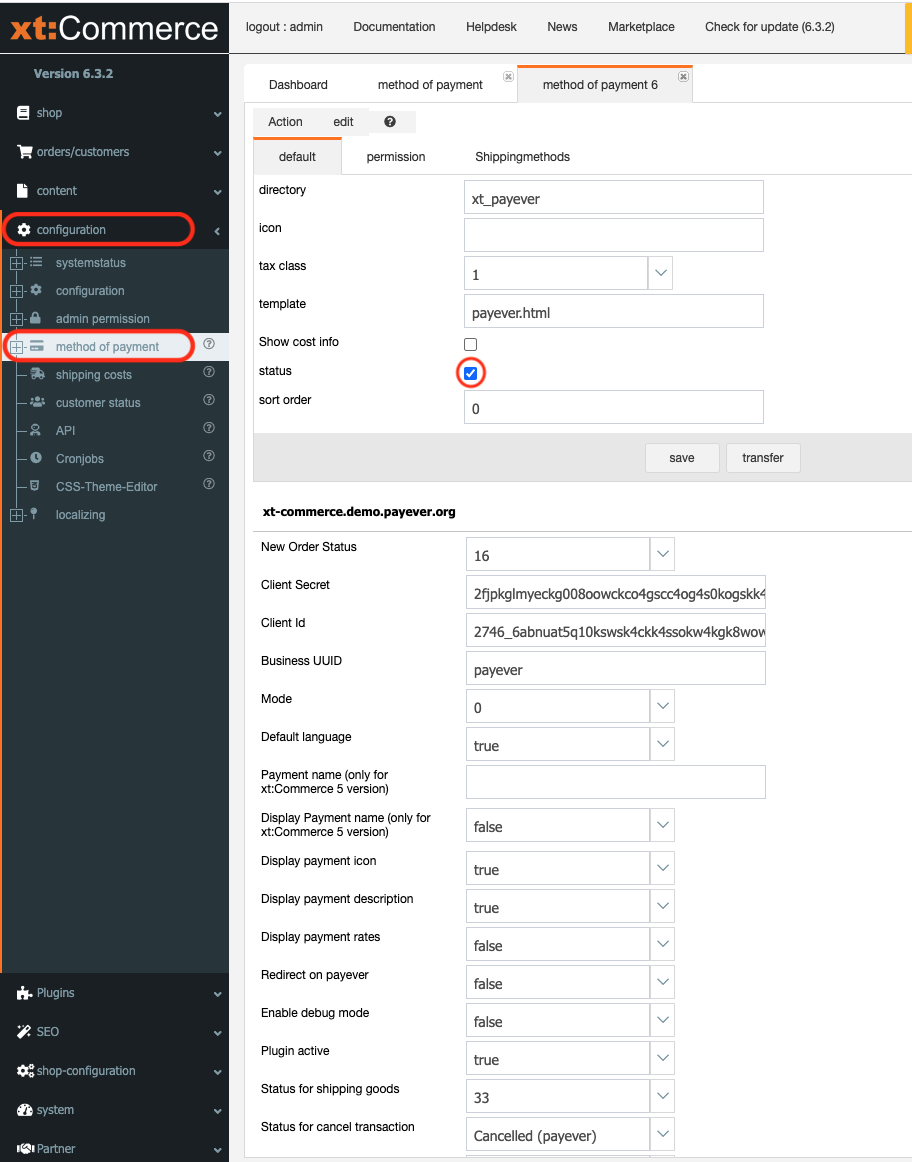Open the tax class dropdown
The height and width of the screenshot is (1162, 912).
pyautogui.click(x=661, y=273)
